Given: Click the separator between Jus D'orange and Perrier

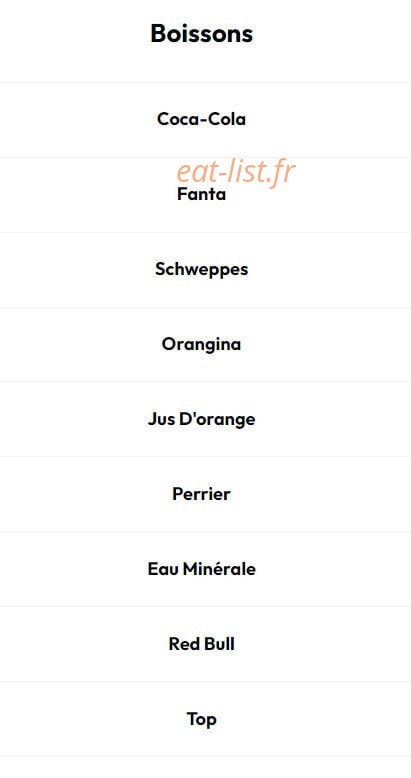Looking at the screenshot, I should click(x=206, y=456).
